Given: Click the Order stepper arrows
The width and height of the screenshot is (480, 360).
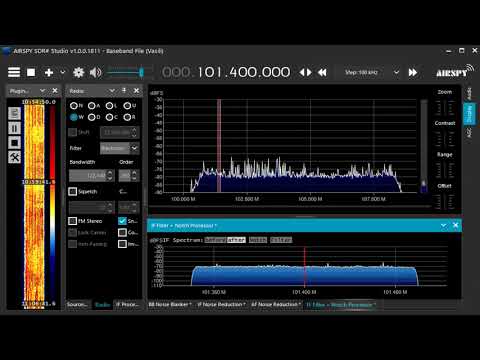Looking at the screenshot, I should [x=134, y=175].
